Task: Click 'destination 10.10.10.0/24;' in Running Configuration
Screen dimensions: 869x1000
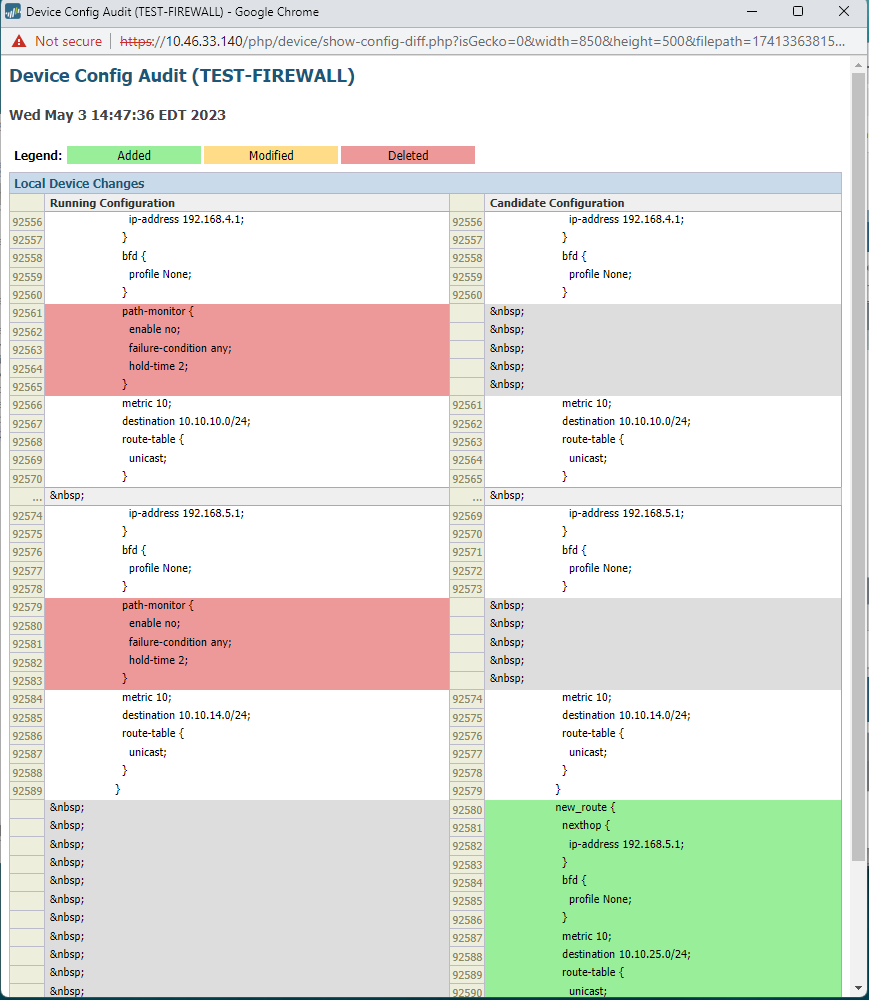Action: (186, 421)
